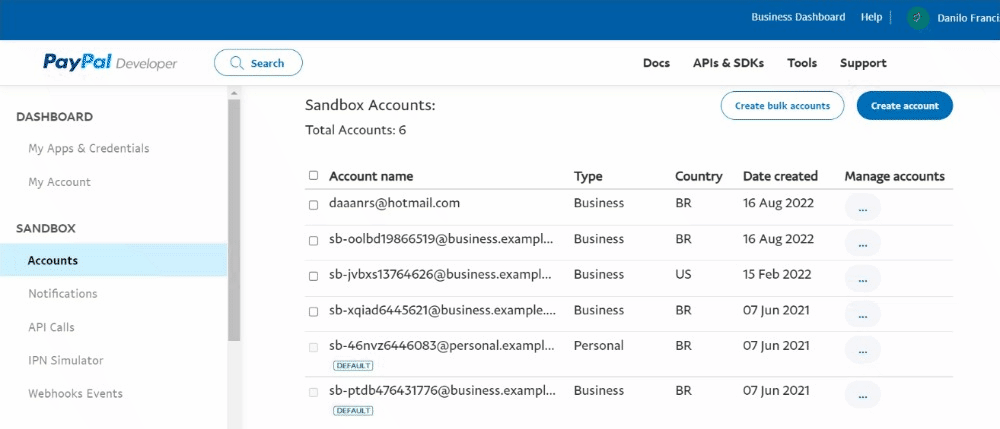This screenshot has height=429, width=1000.
Task: Click Create bulk accounts button
Action: click(x=783, y=106)
